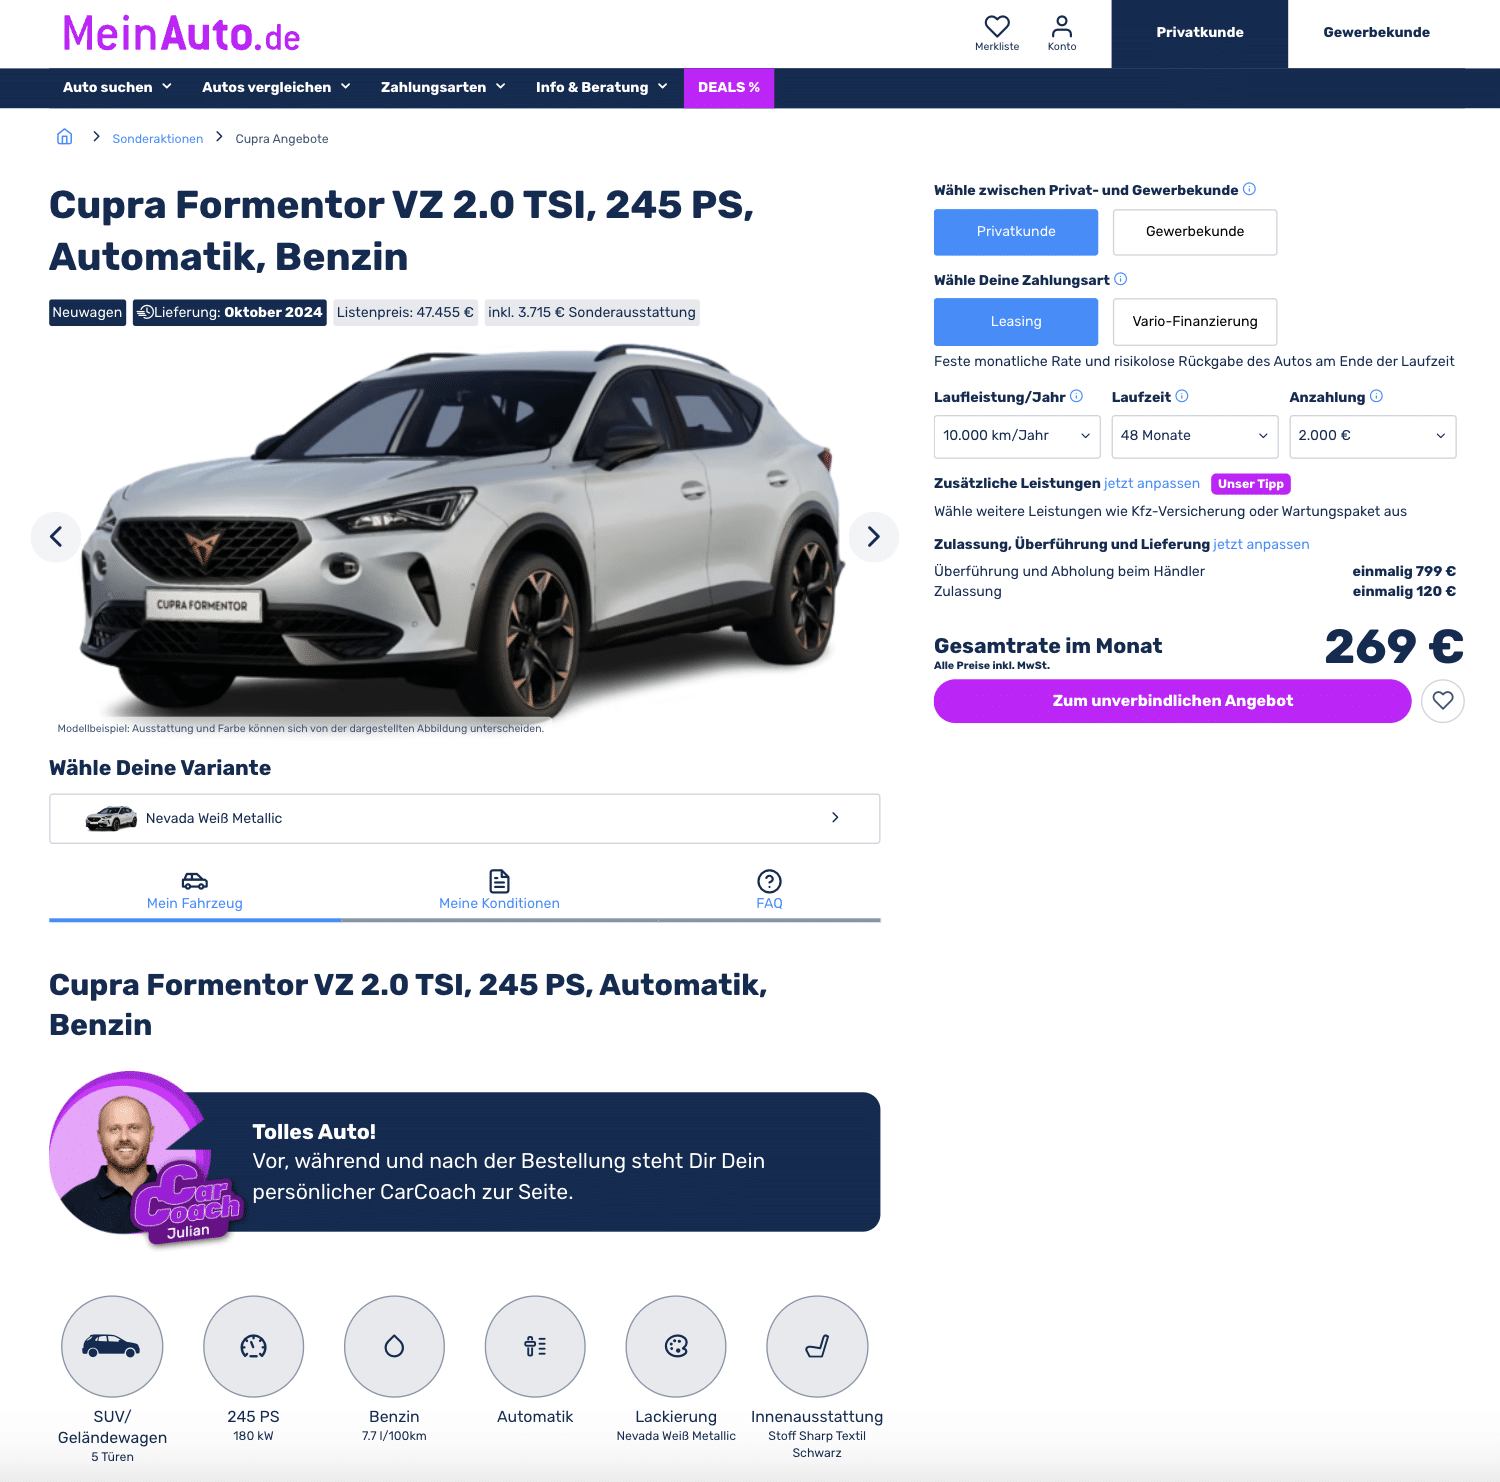
Task: Open the Konto account icon
Action: (x=1062, y=26)
